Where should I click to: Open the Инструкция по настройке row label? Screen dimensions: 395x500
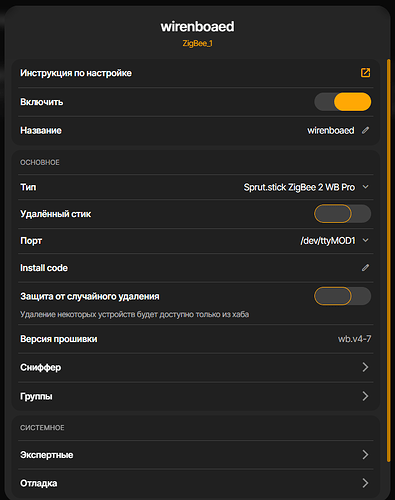click(x=76, y=73)
